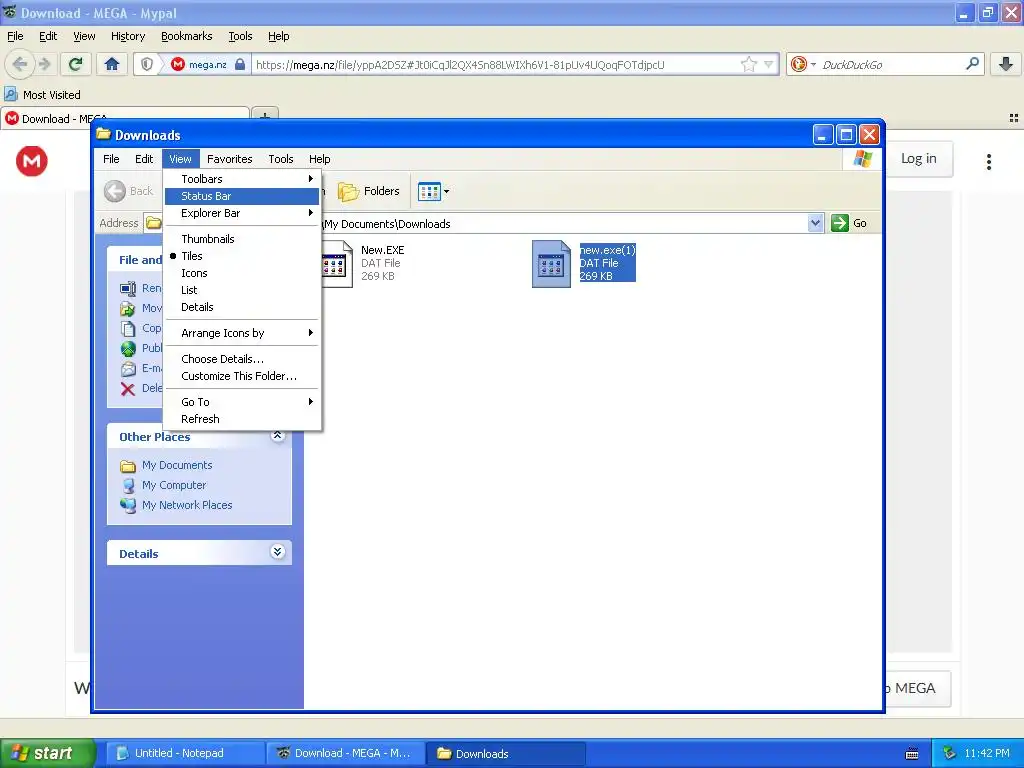Screen dimensions: 1024x768
Task: Open browser Bookmarks menu
Action: coord(186,36)
